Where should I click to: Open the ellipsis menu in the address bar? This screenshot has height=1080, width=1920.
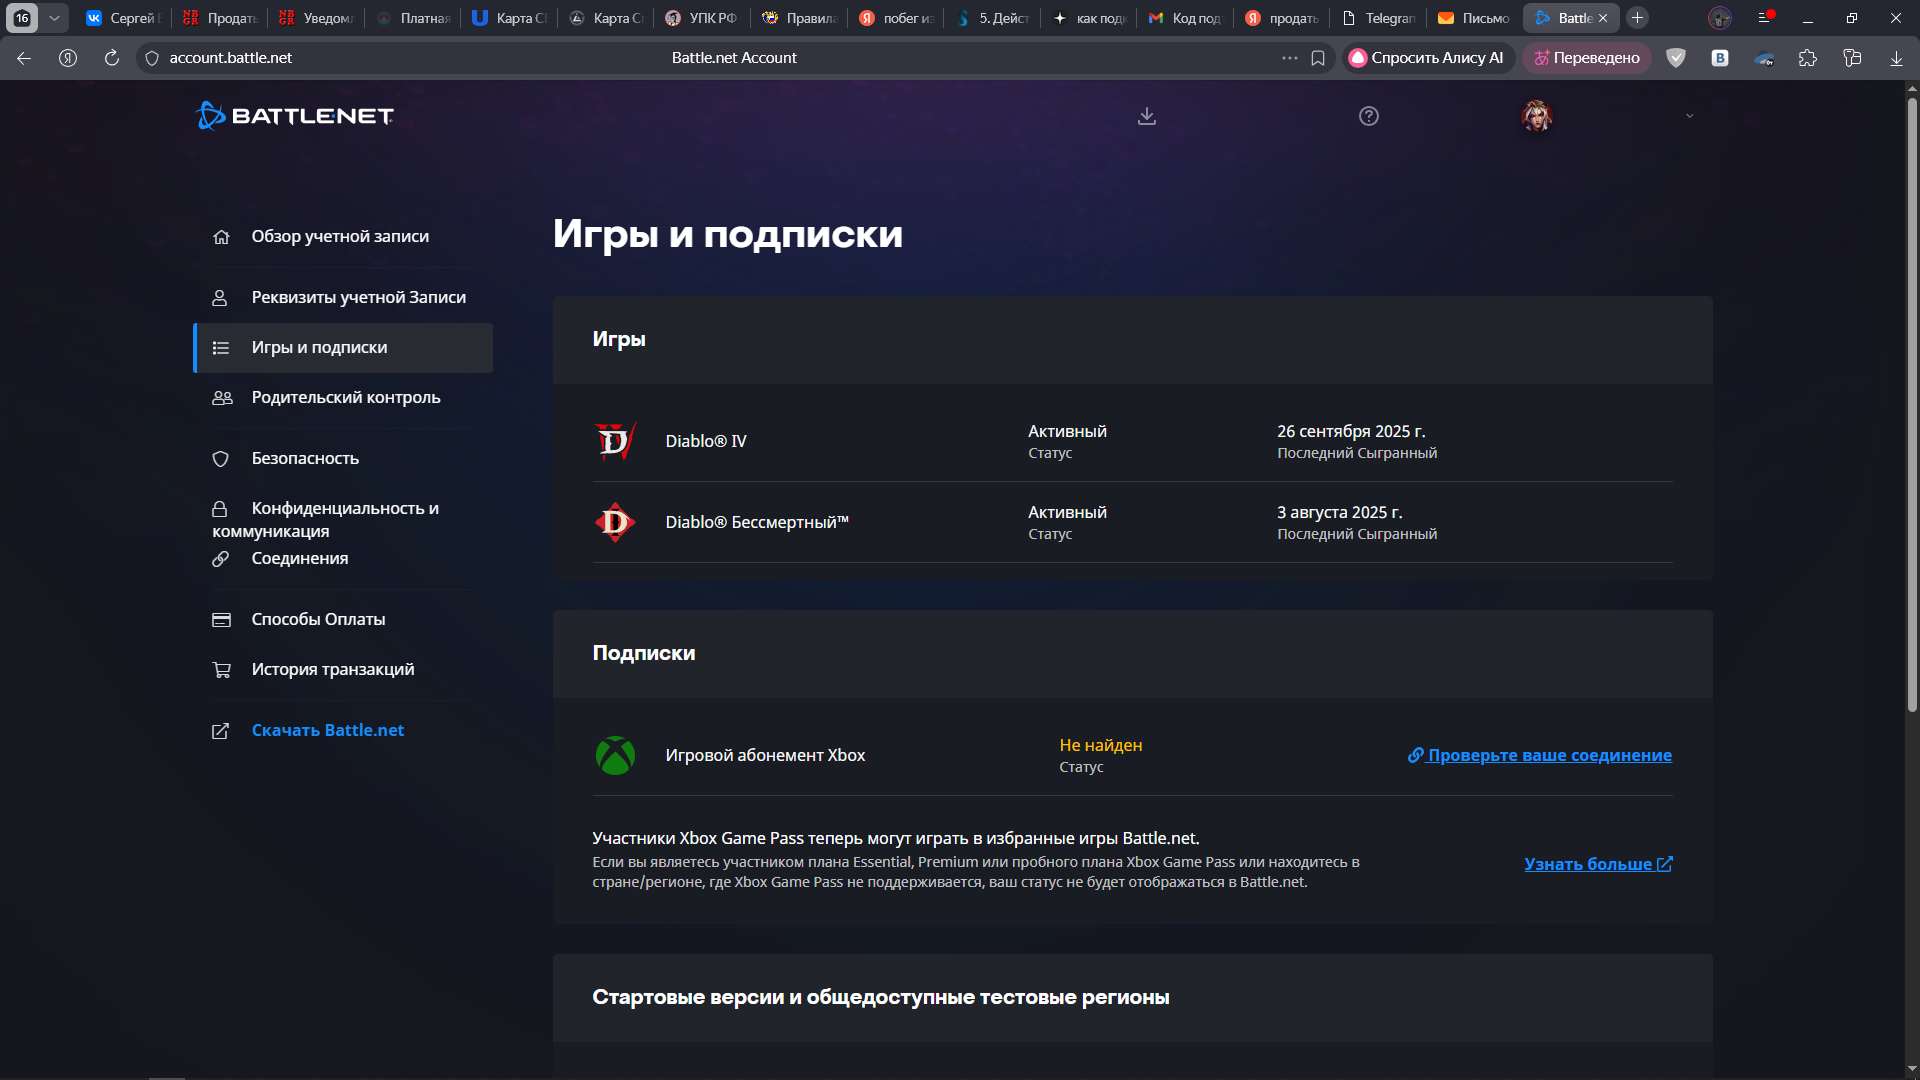[1289, 58]
